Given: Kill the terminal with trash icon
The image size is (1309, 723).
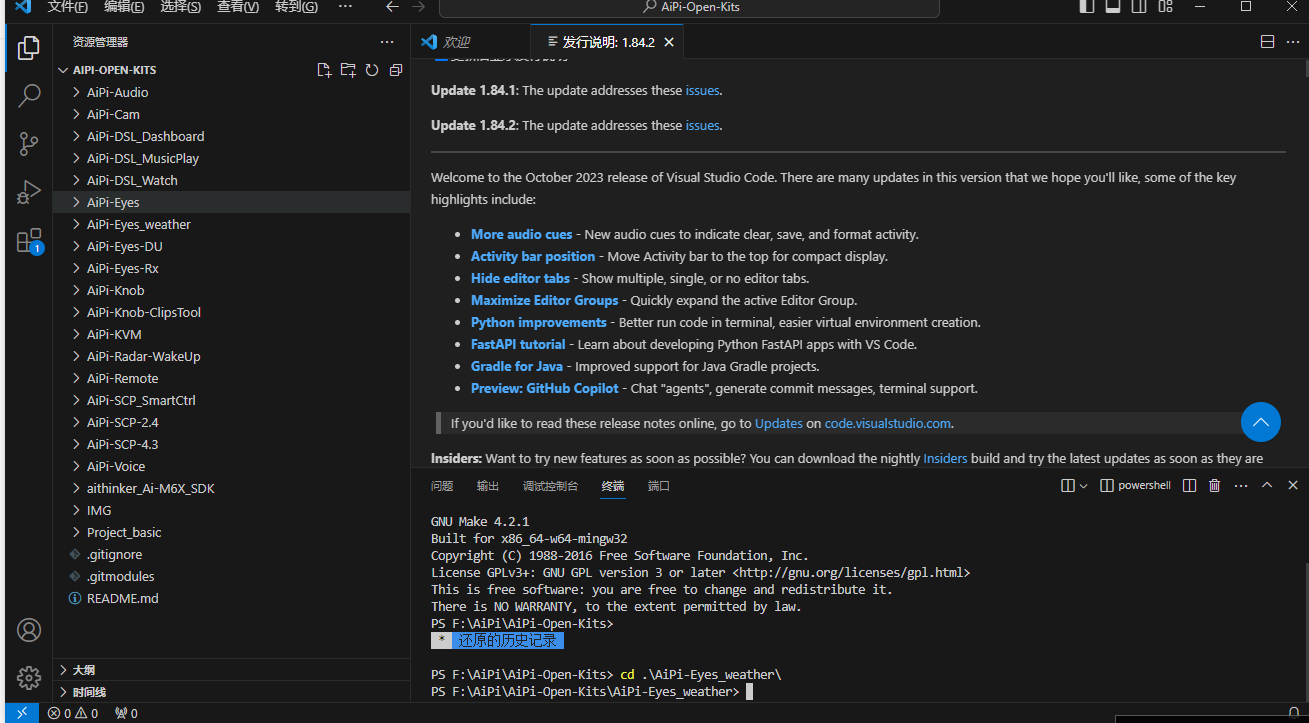Looking at the screenshot, I should pos(1214,486).
